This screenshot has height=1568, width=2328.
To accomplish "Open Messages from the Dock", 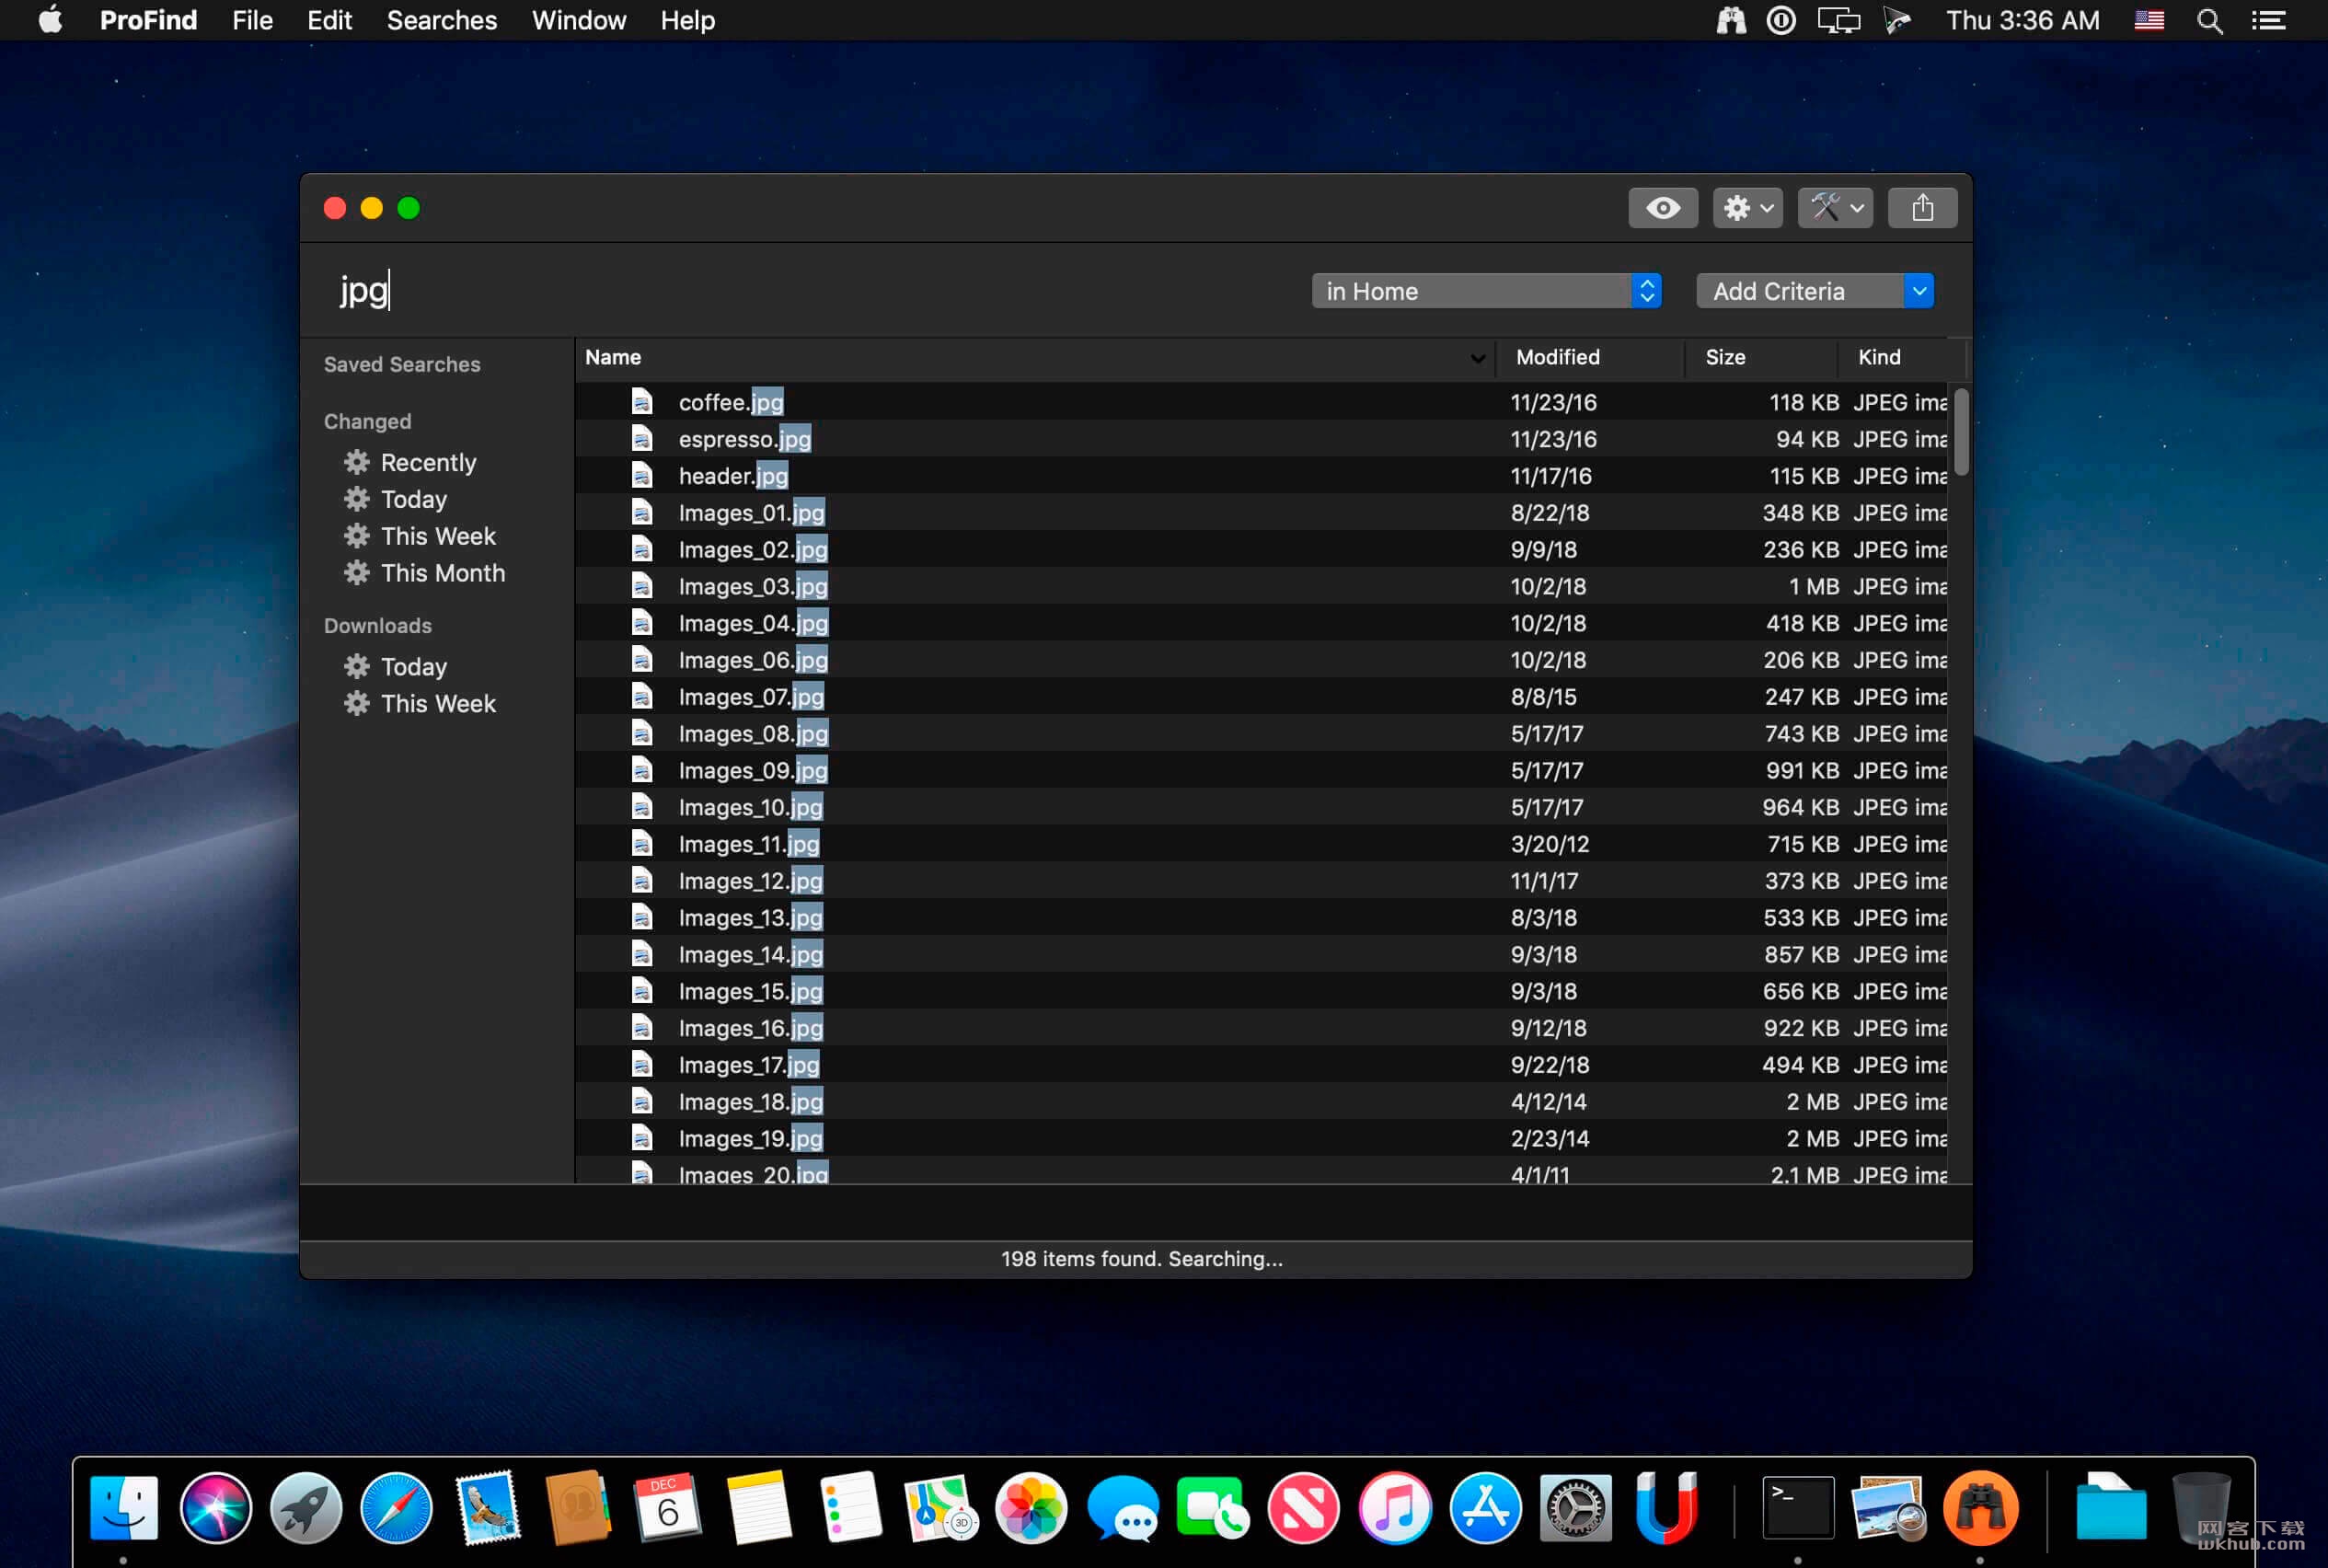I will 1122,1507.
